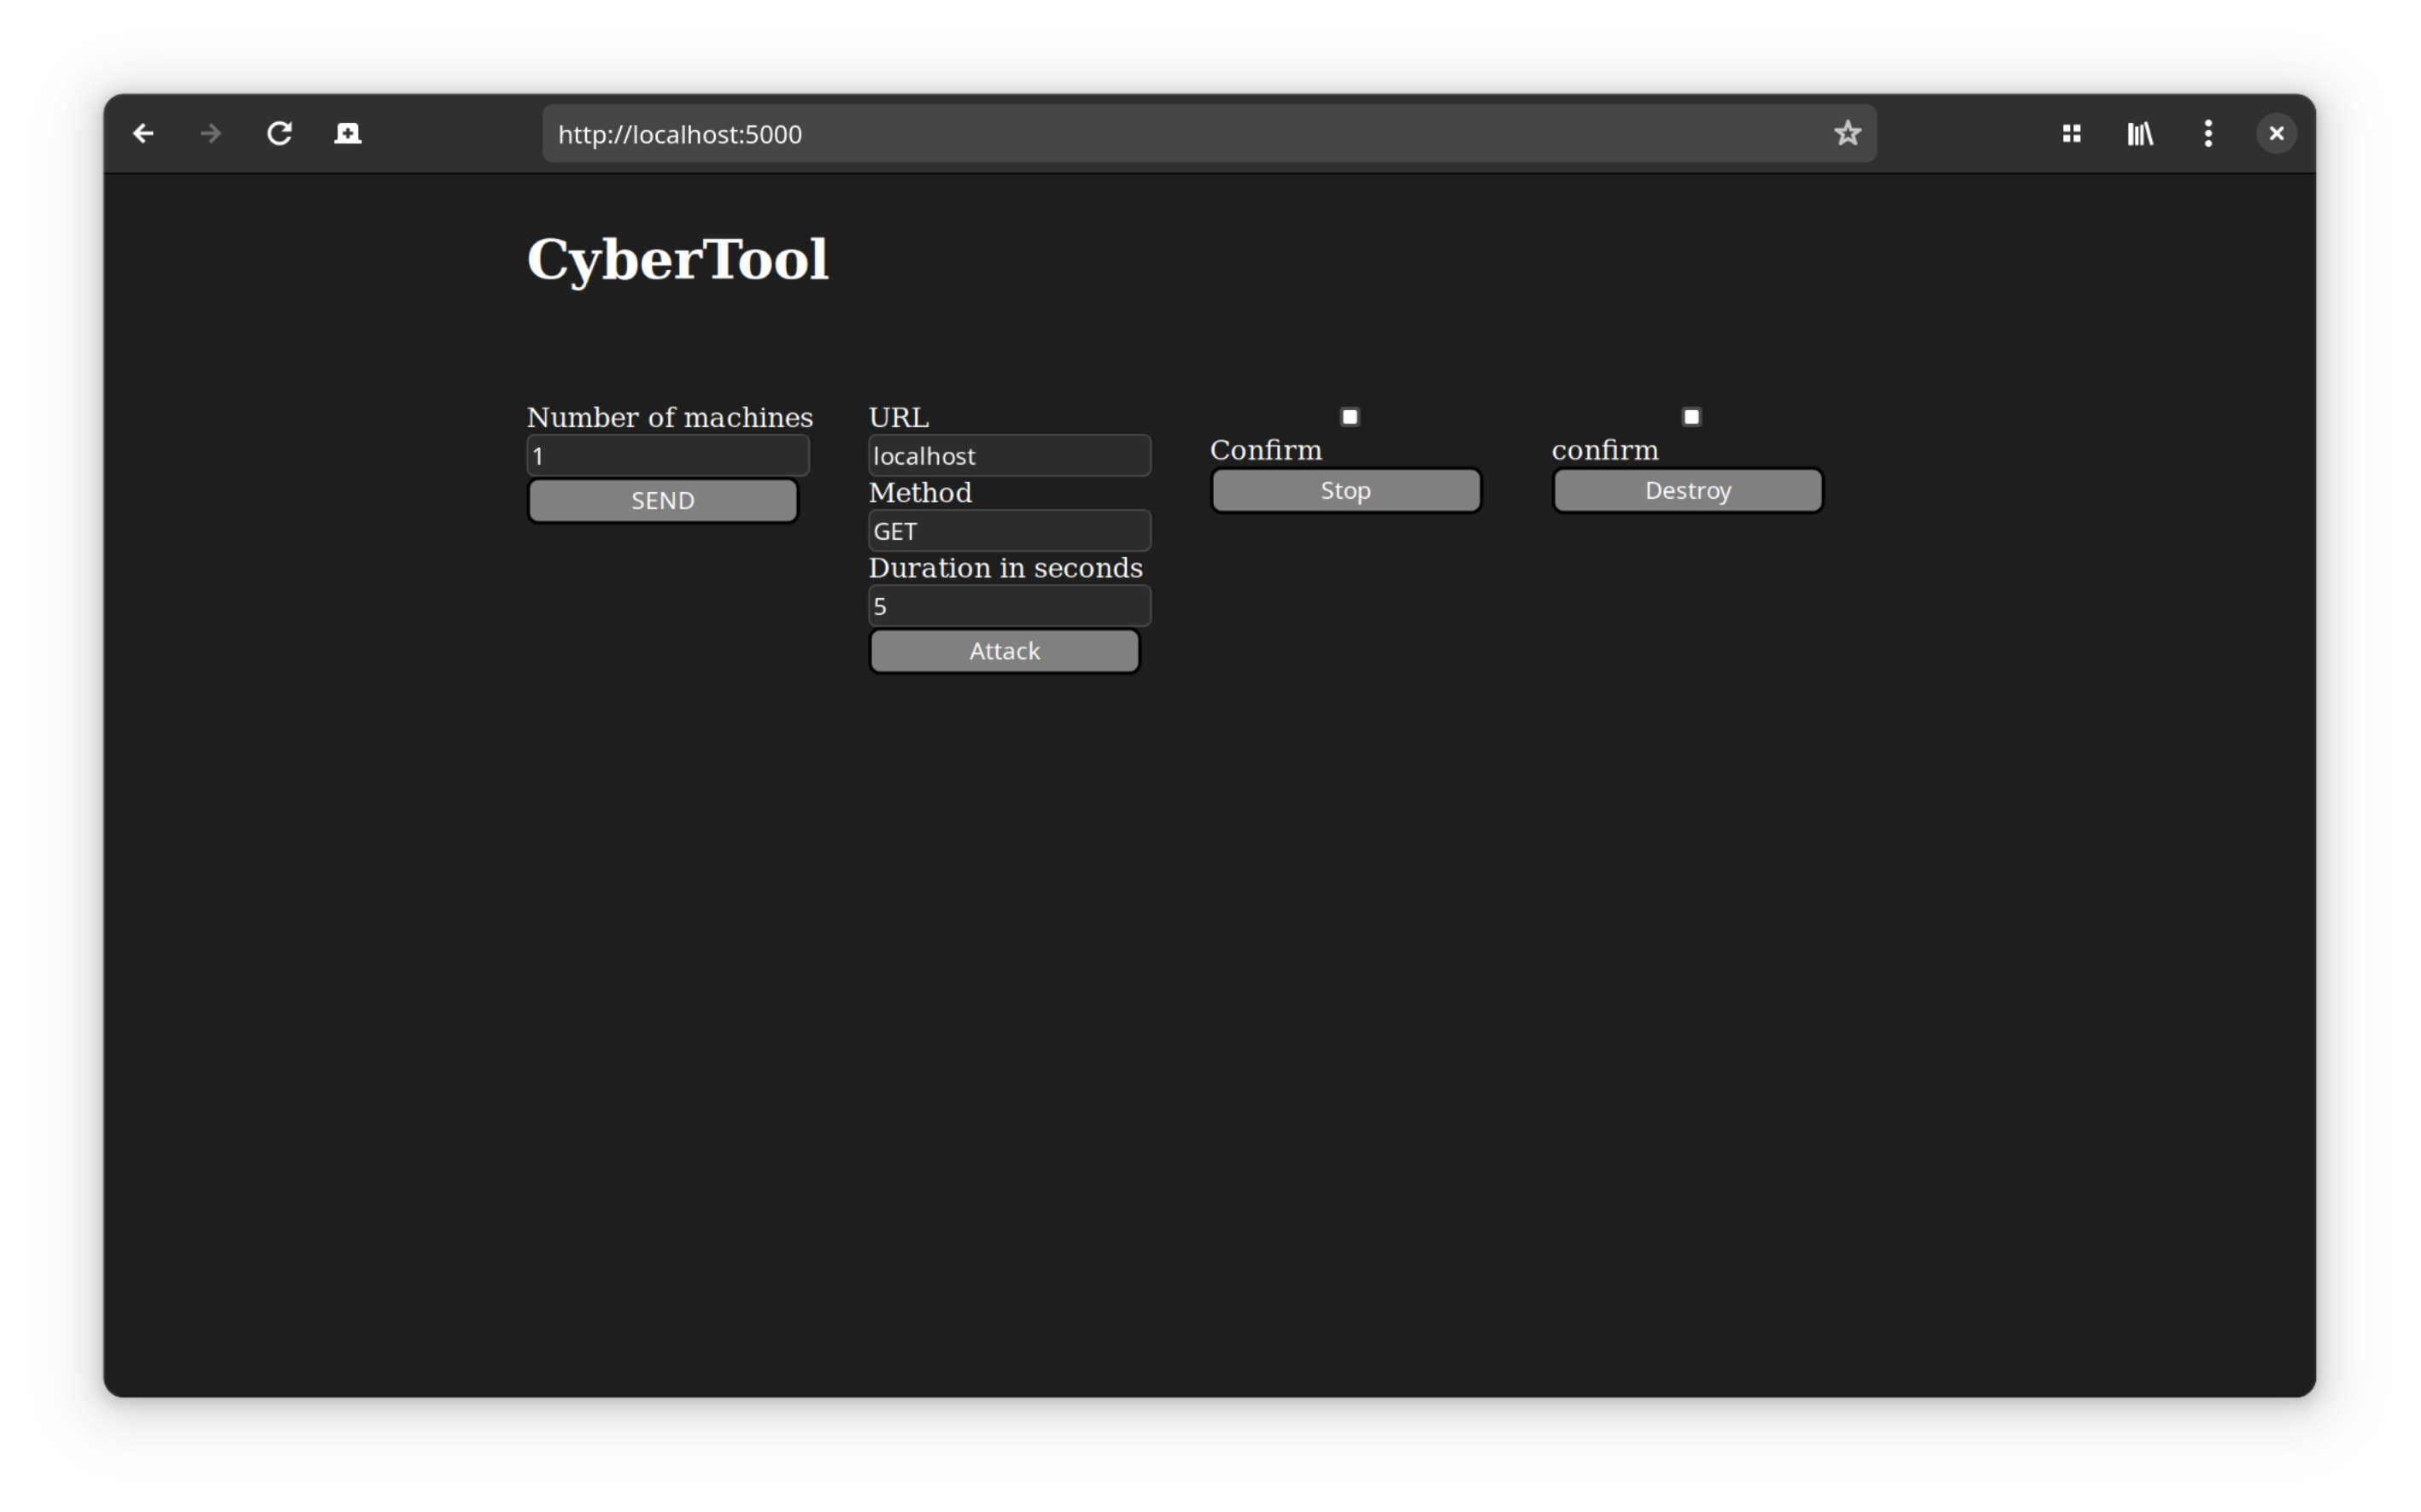
Task: Click the Duration in seconds field
Action: 1009,606
